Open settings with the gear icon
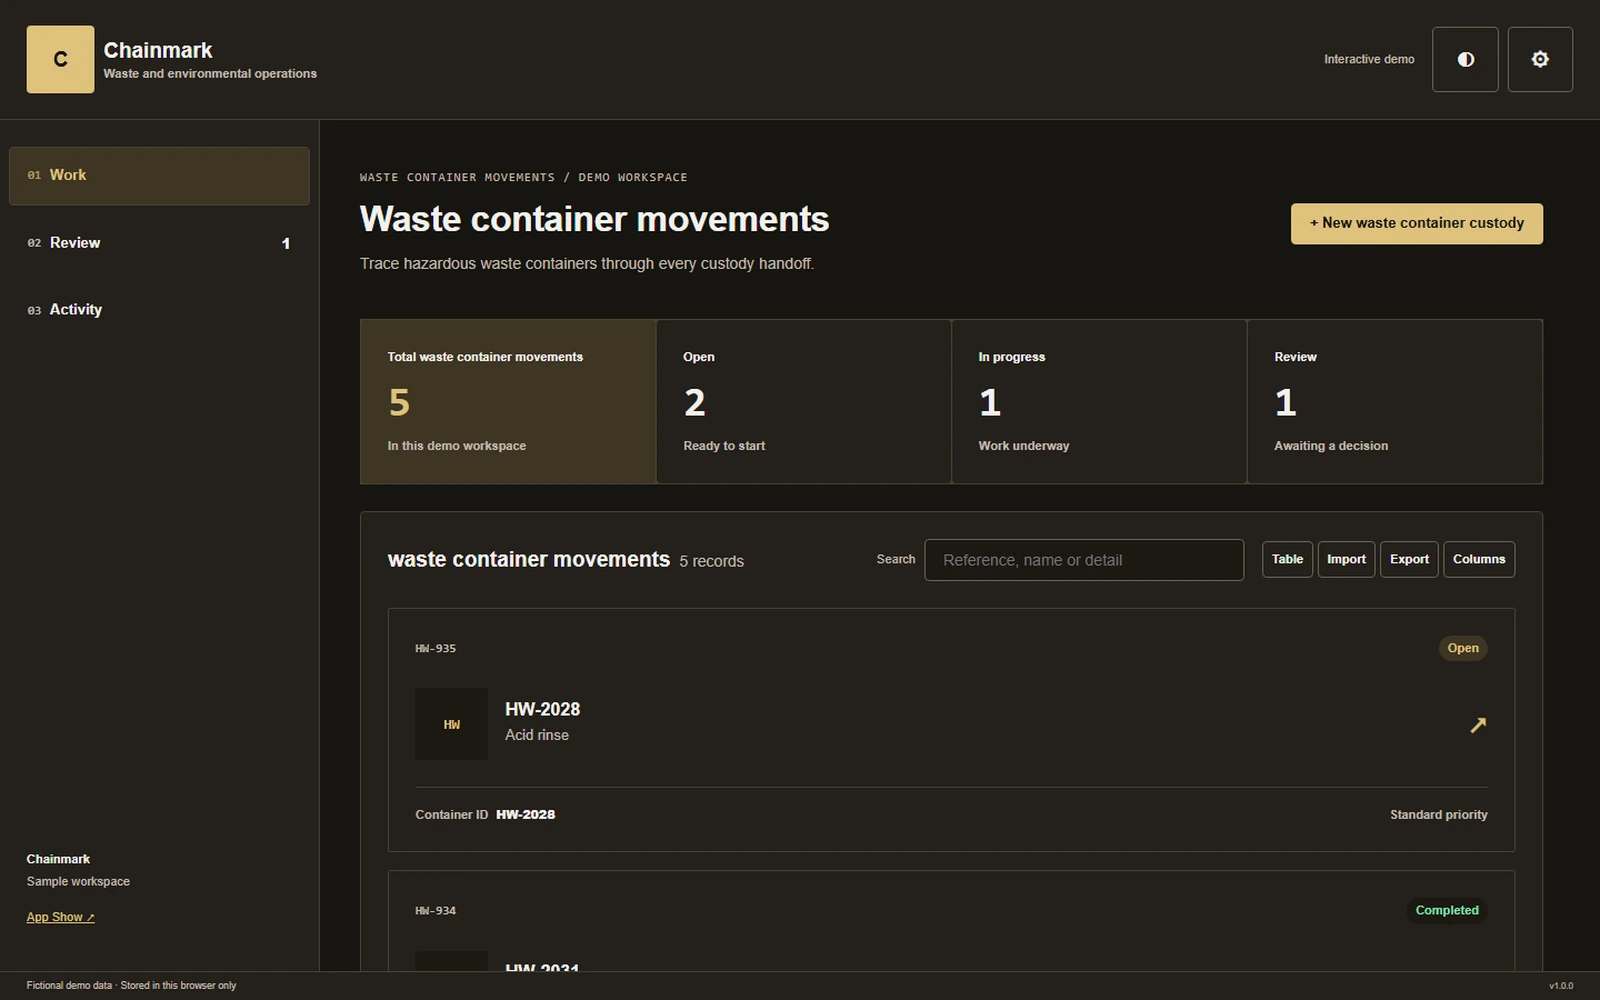Screen dimensions: 1600x1000 coord(1540,59)
